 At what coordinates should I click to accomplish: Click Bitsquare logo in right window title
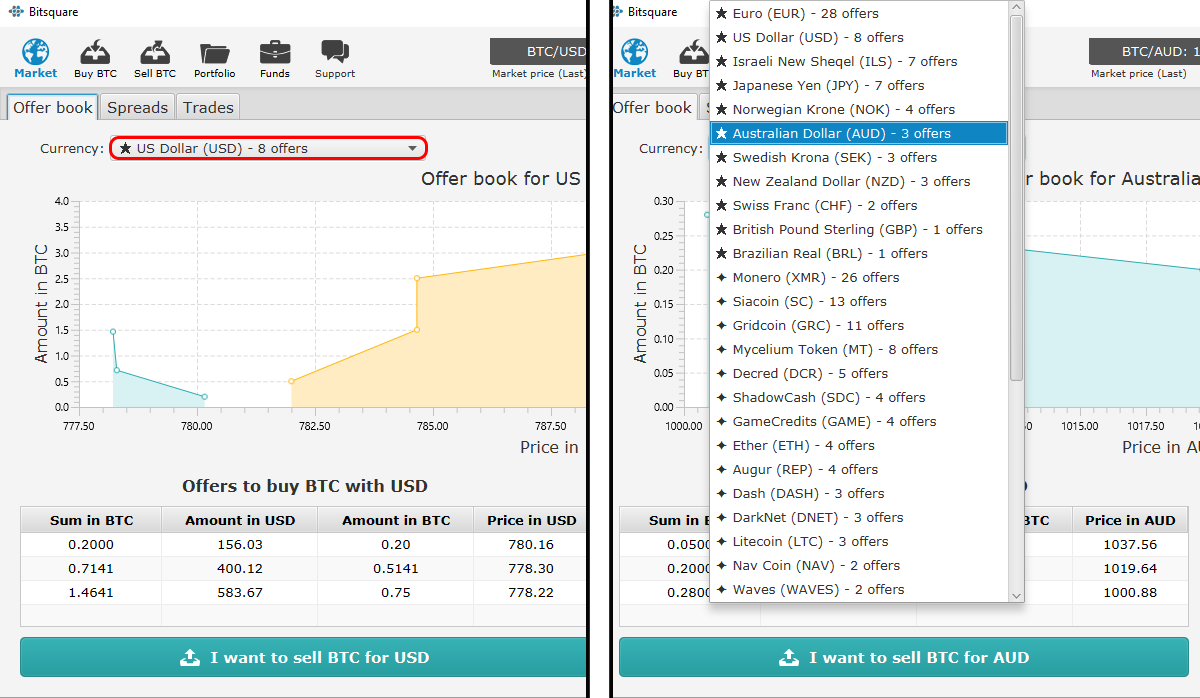pos(615,12)
